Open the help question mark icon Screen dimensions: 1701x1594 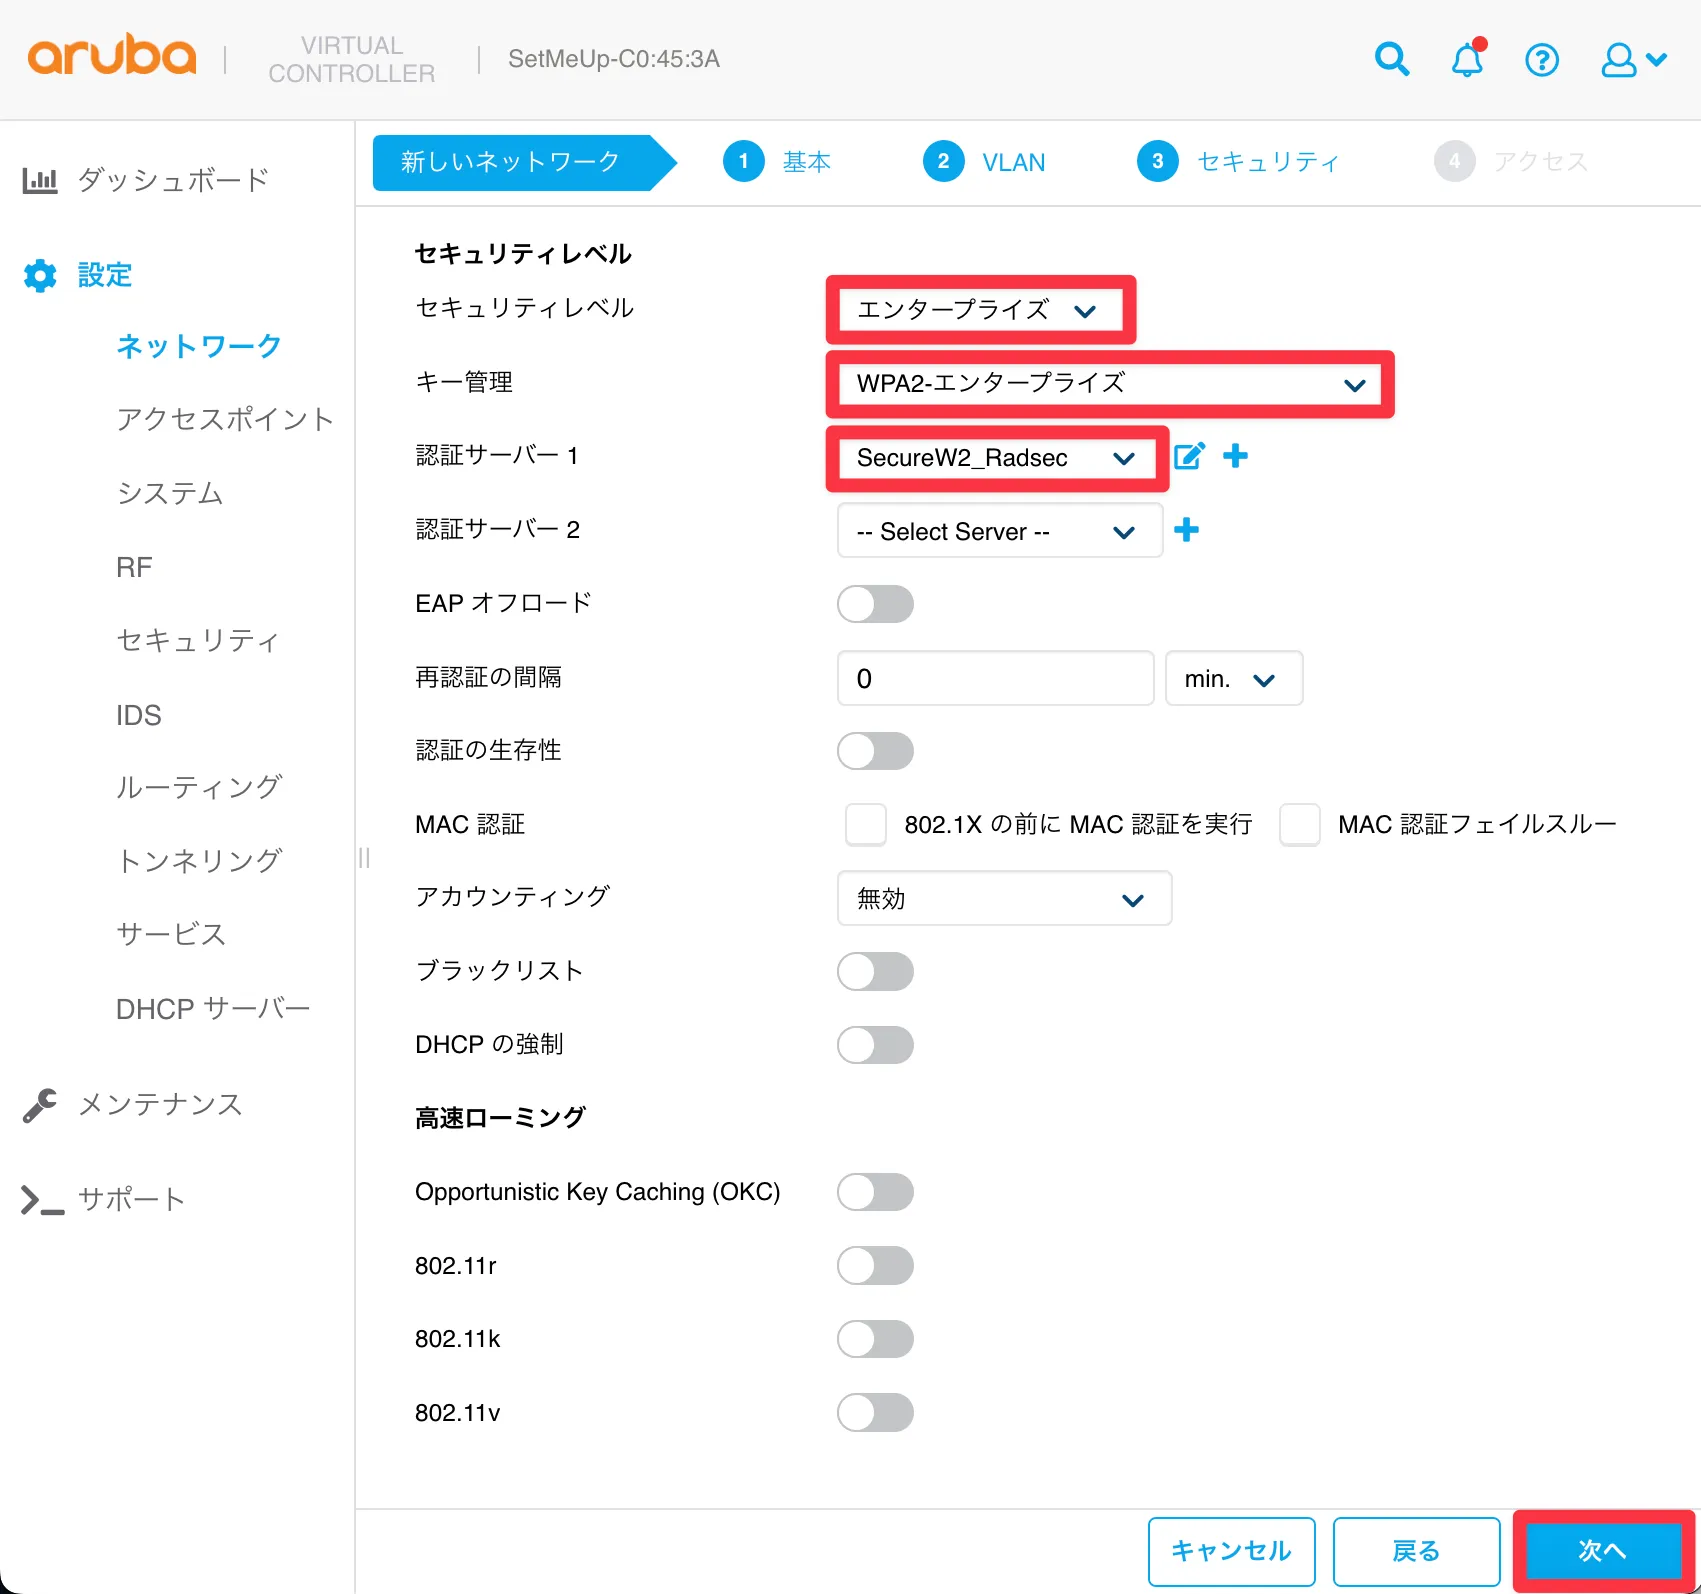1541,60
